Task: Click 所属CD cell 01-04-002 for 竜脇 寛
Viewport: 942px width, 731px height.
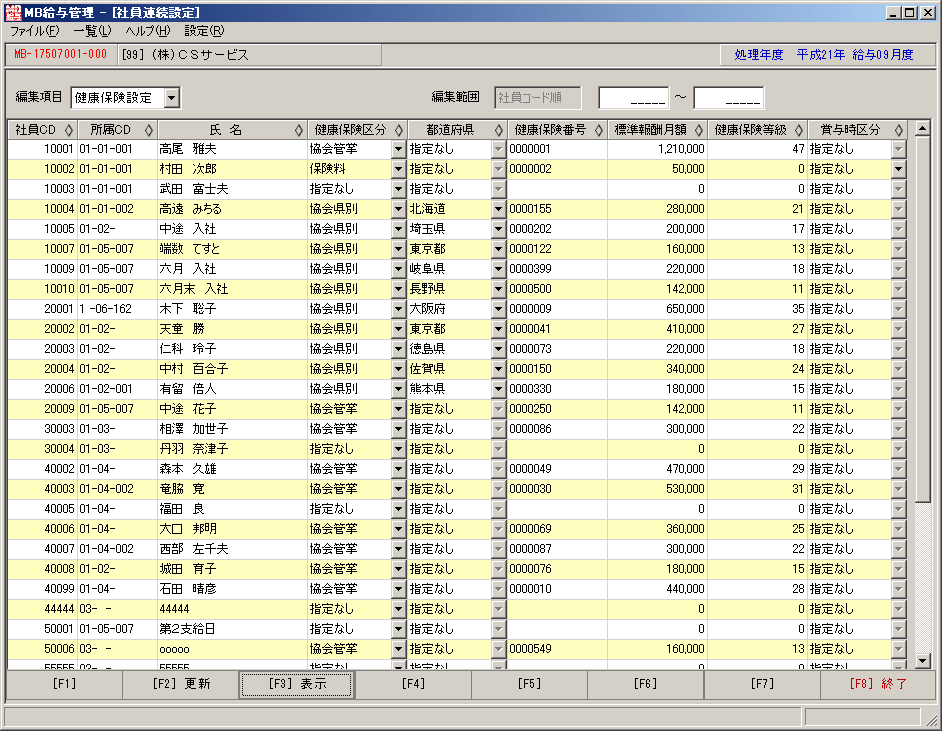Action: tap(117, 489)
